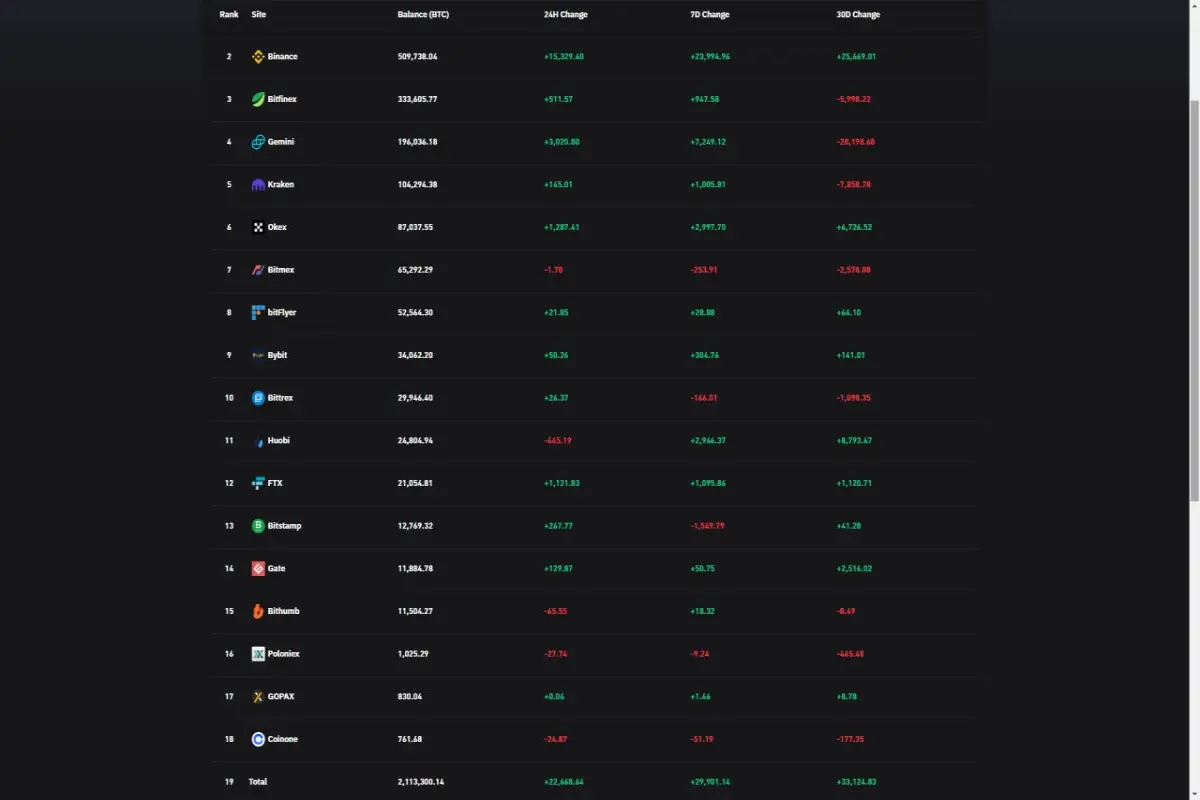
Task: Click the Kraken logo icon
Action: (x=258, y=185)
